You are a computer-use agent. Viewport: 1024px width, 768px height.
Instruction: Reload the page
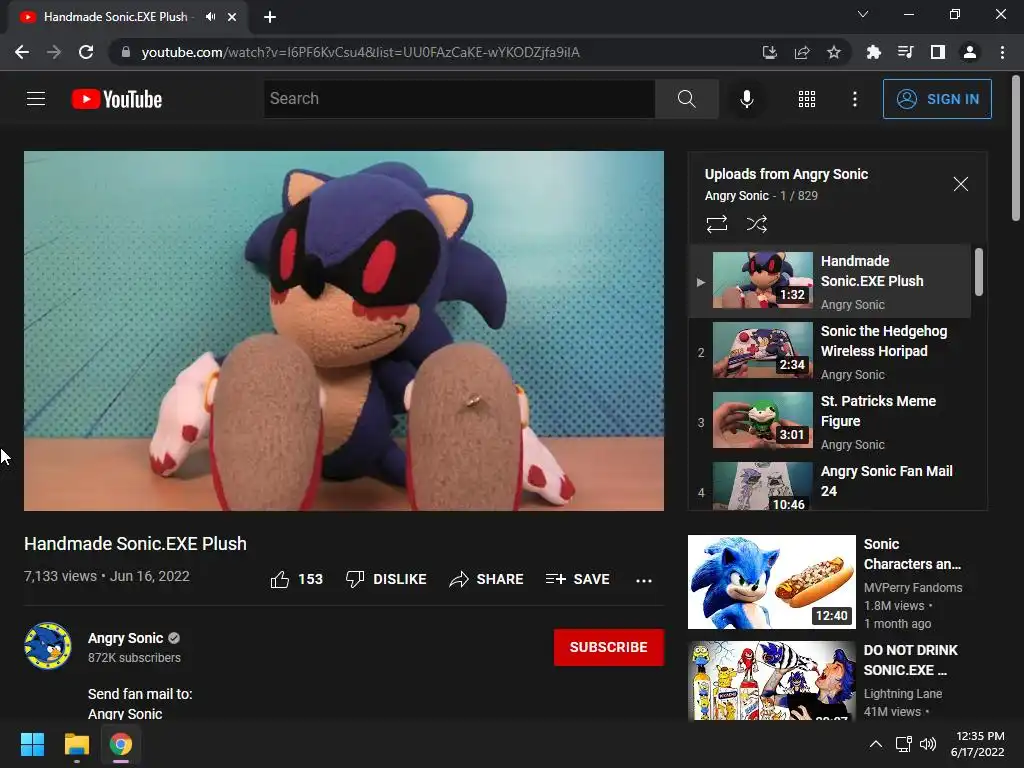86,52
